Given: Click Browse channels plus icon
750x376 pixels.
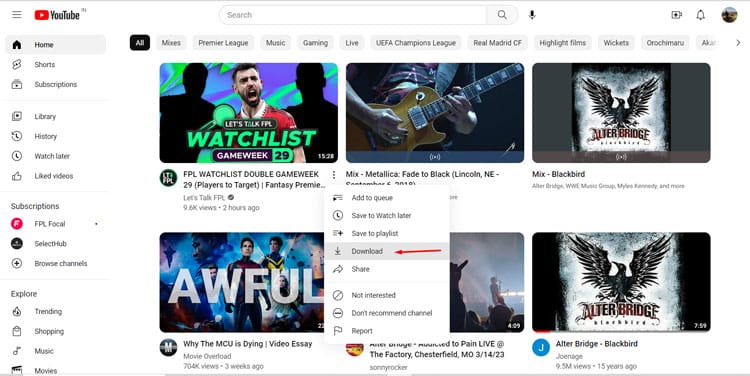Looking at the screenshot, I should click(17, 264).
